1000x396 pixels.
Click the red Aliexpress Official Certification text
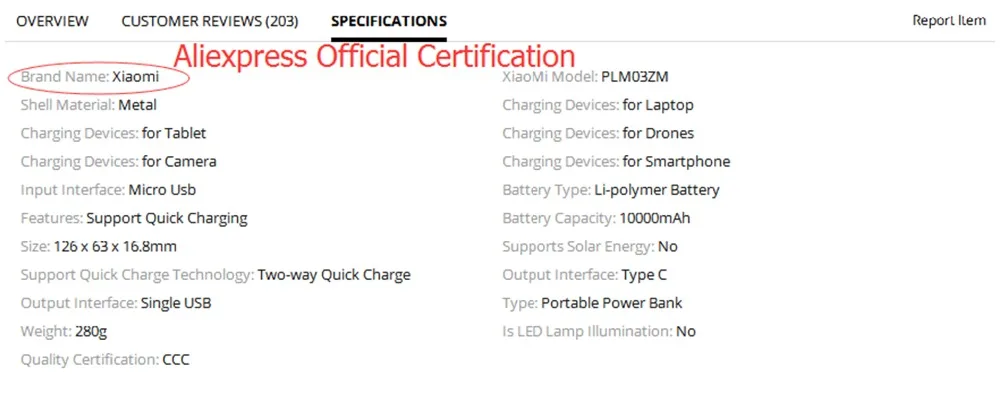tap(374, 56)
